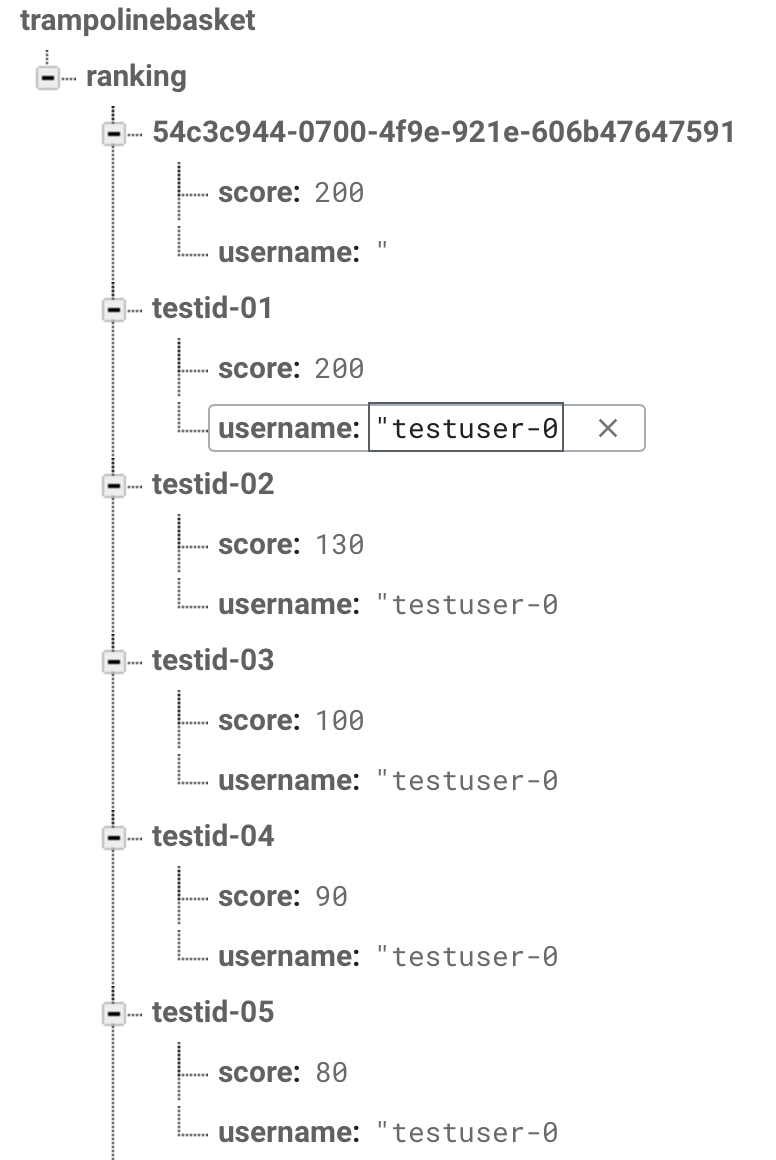Edit score value 80 under testid-05
The height and width of the screenshot is (1160, 776).
coord(331,1073)
